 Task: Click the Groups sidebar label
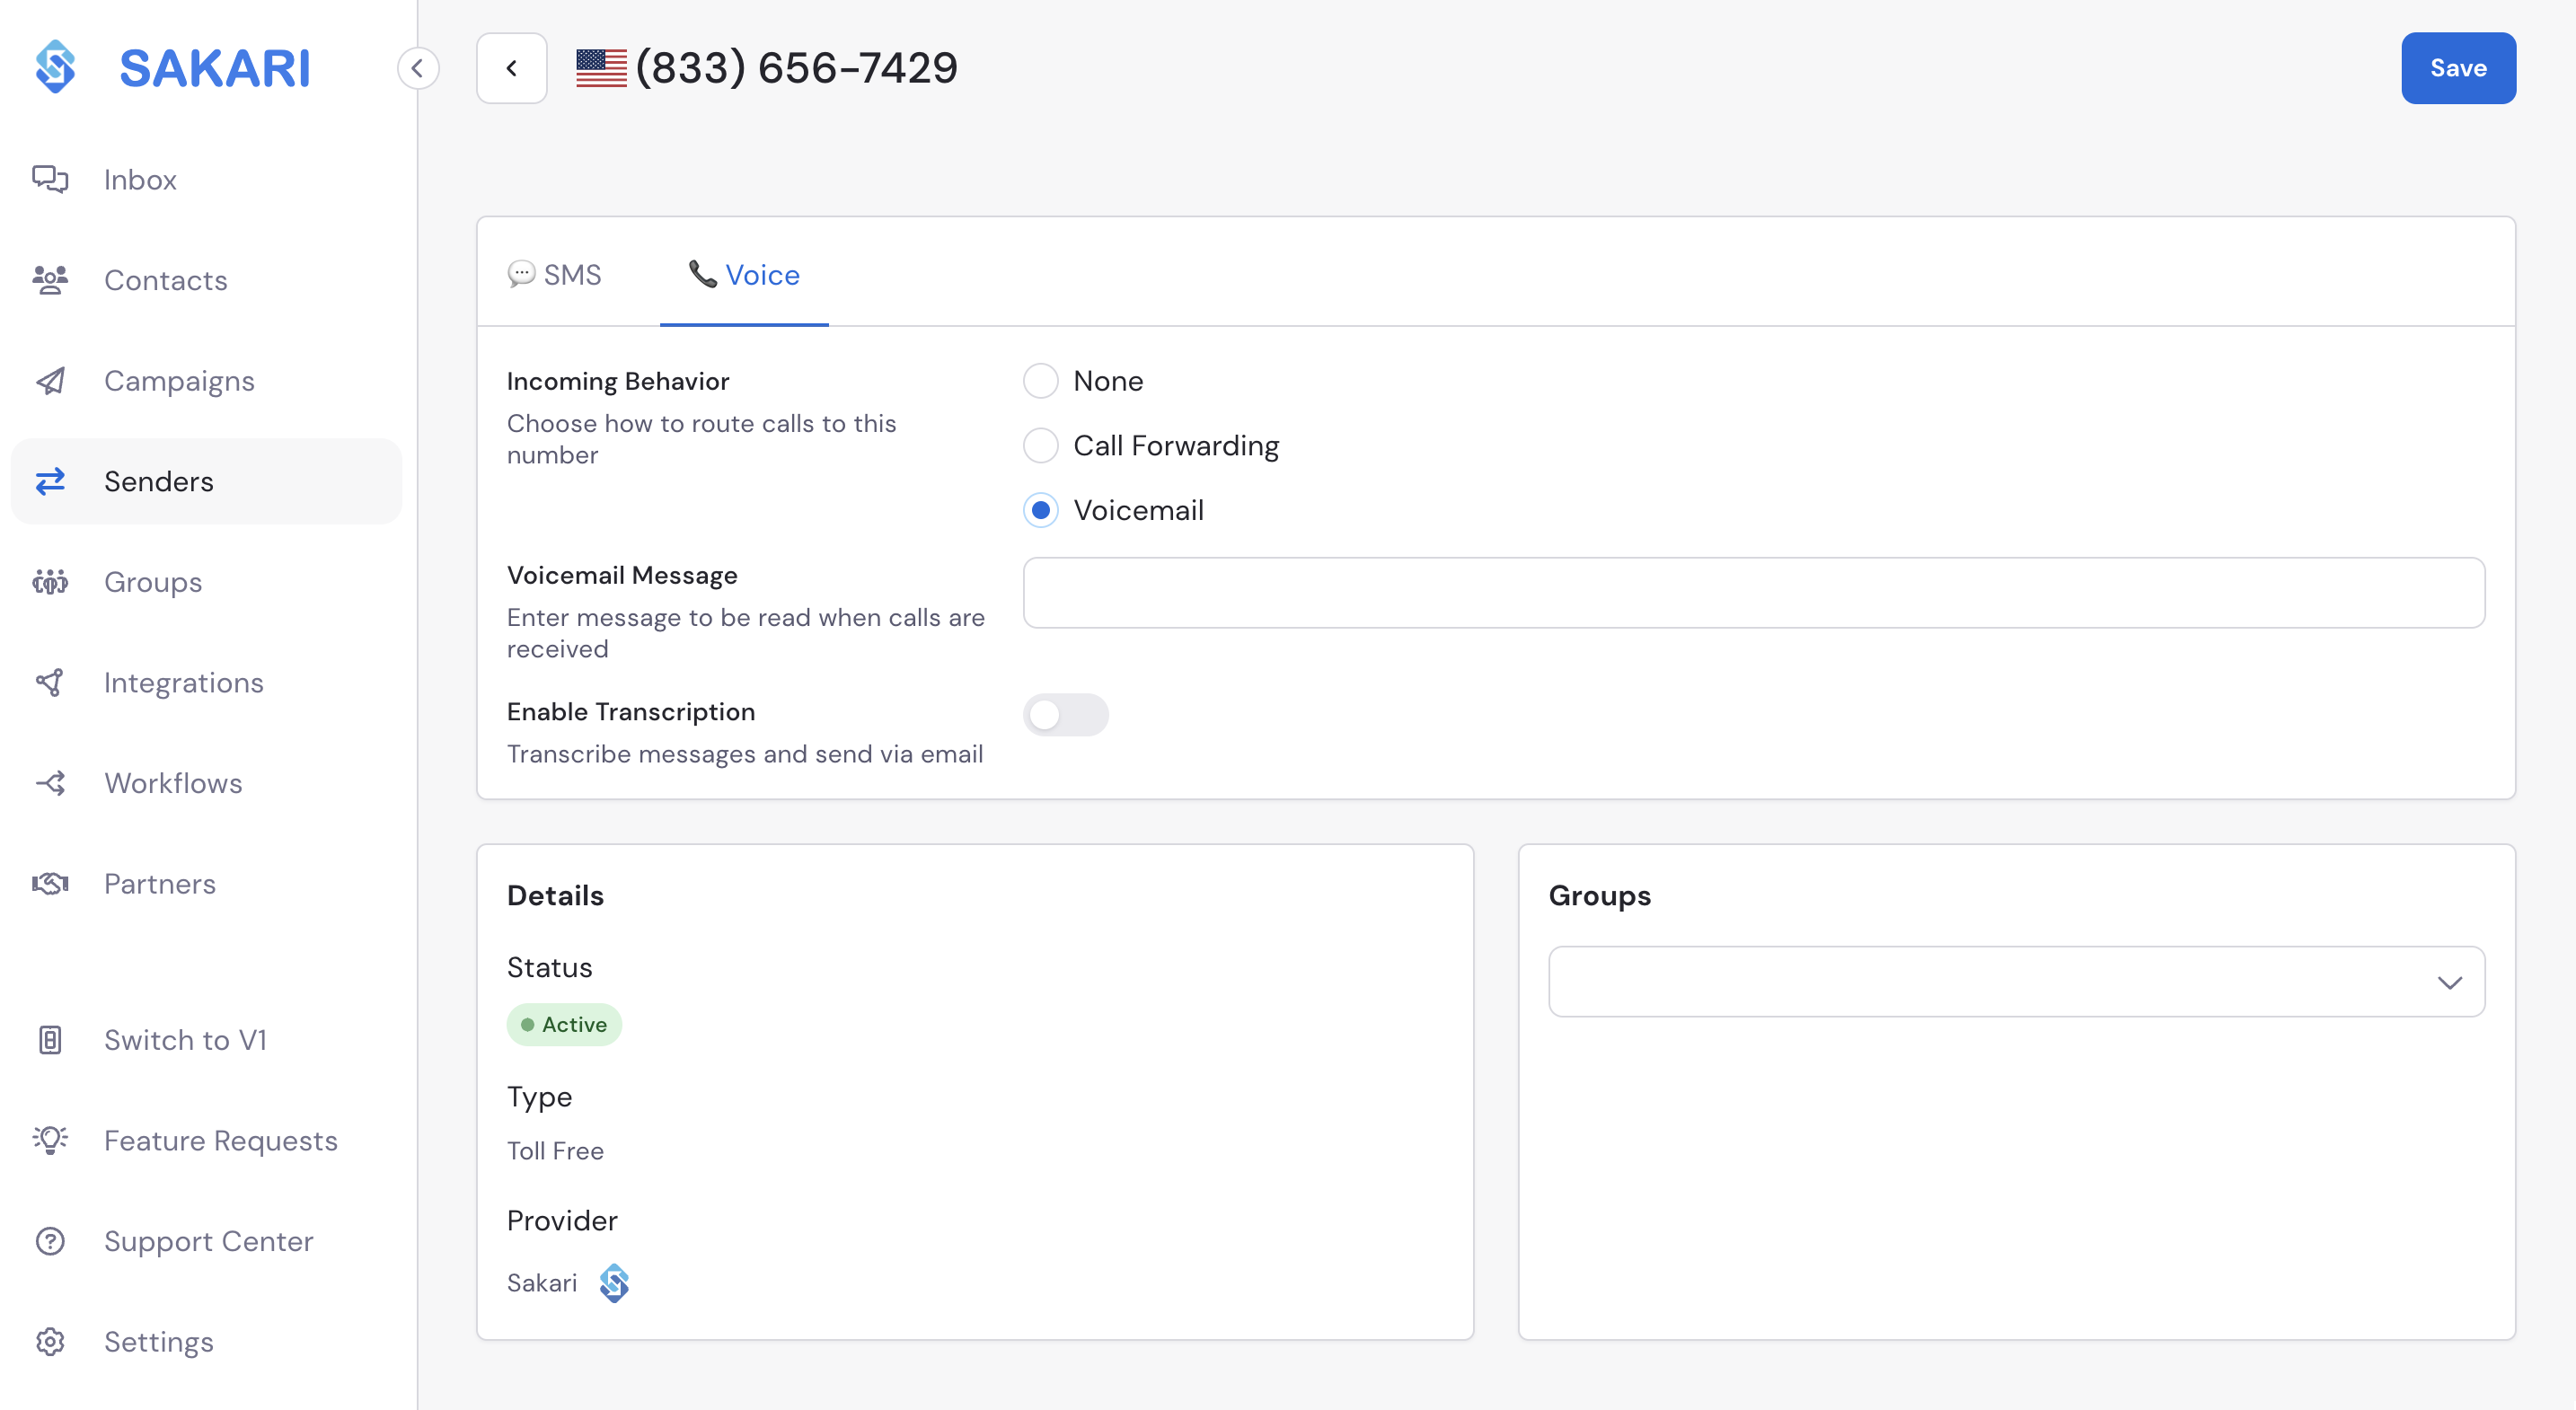[x=153, y=582]
